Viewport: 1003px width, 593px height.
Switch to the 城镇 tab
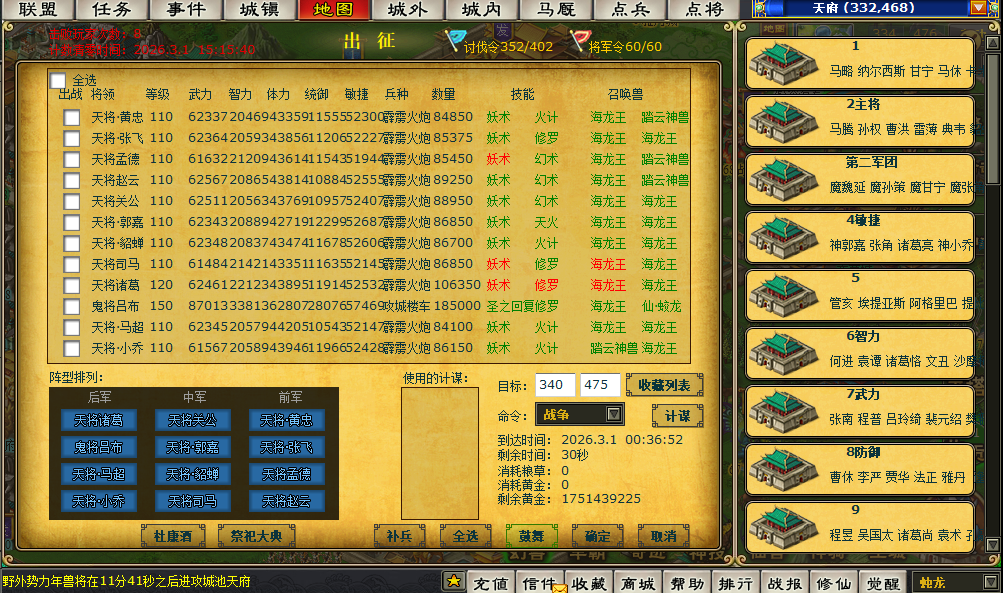260,10
